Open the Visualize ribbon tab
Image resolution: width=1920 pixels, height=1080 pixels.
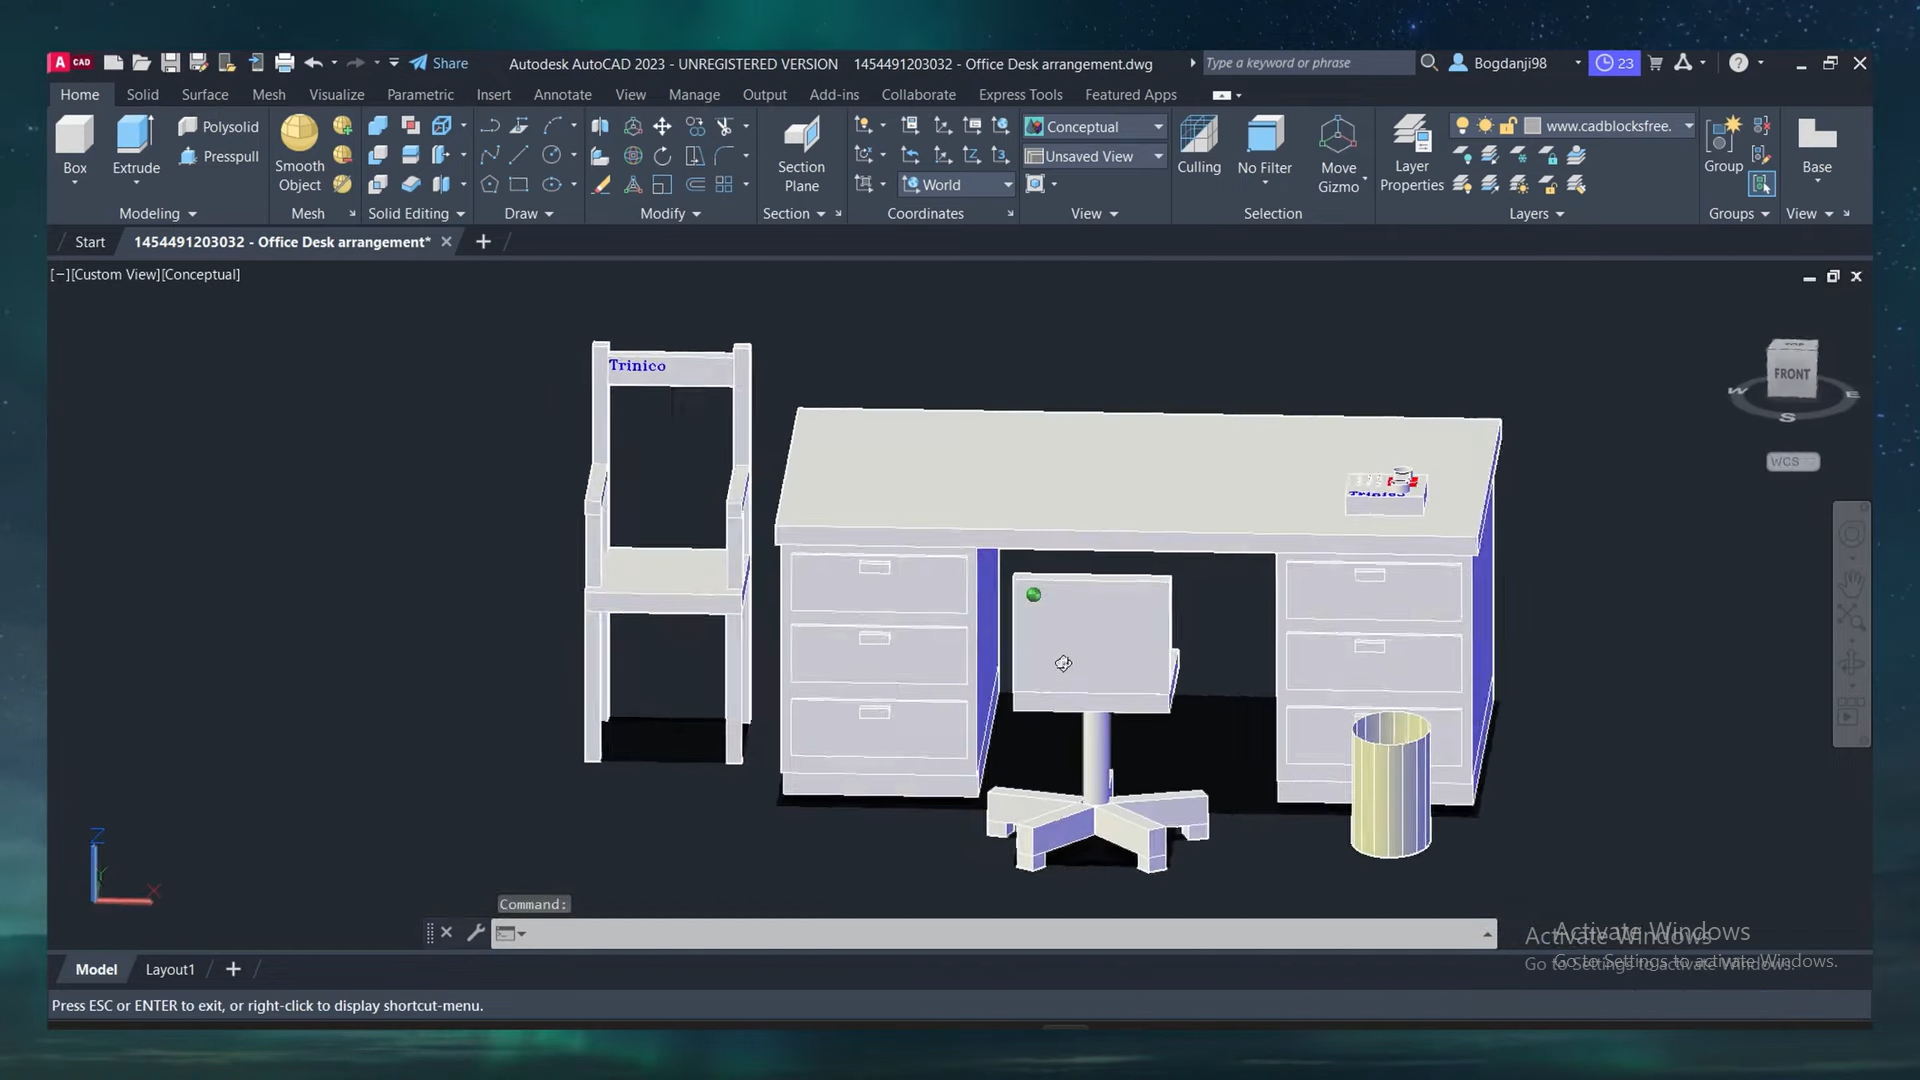[336, 94]
